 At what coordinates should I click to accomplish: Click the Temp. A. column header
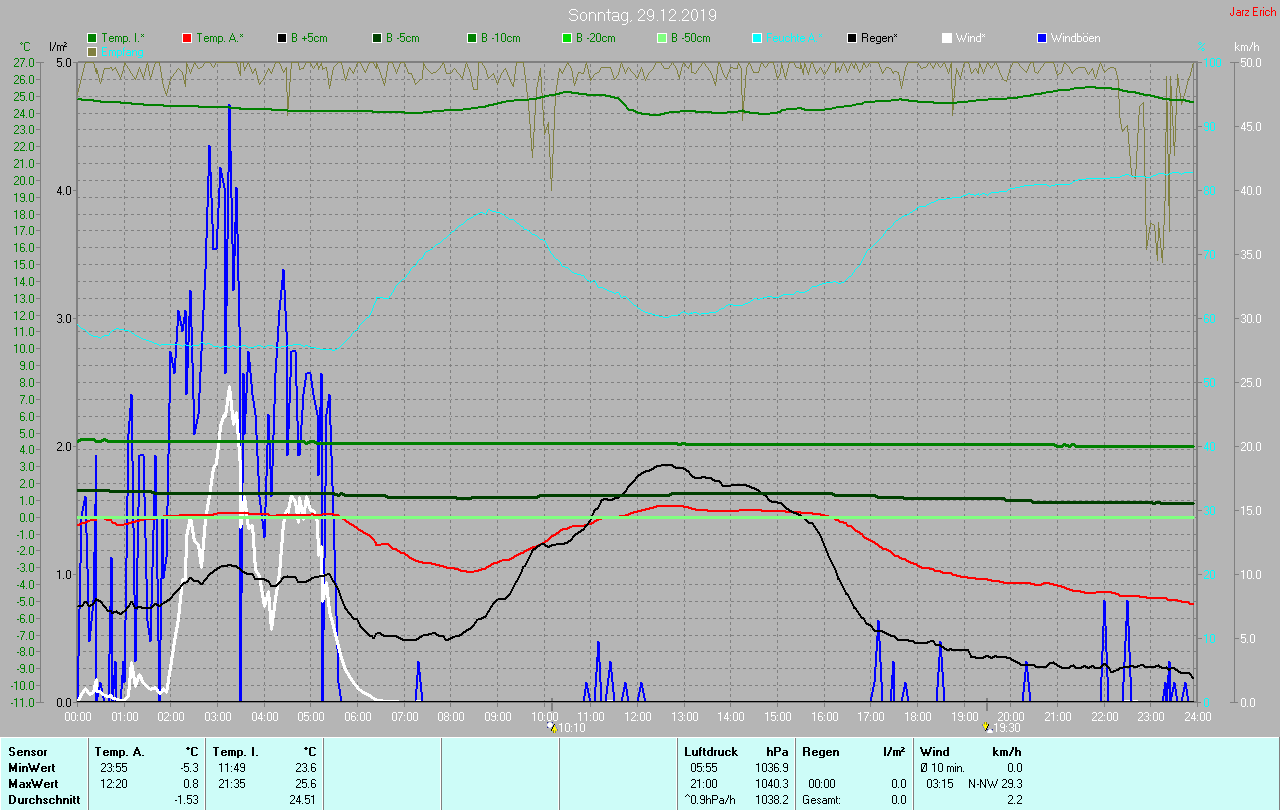[119, 751]
